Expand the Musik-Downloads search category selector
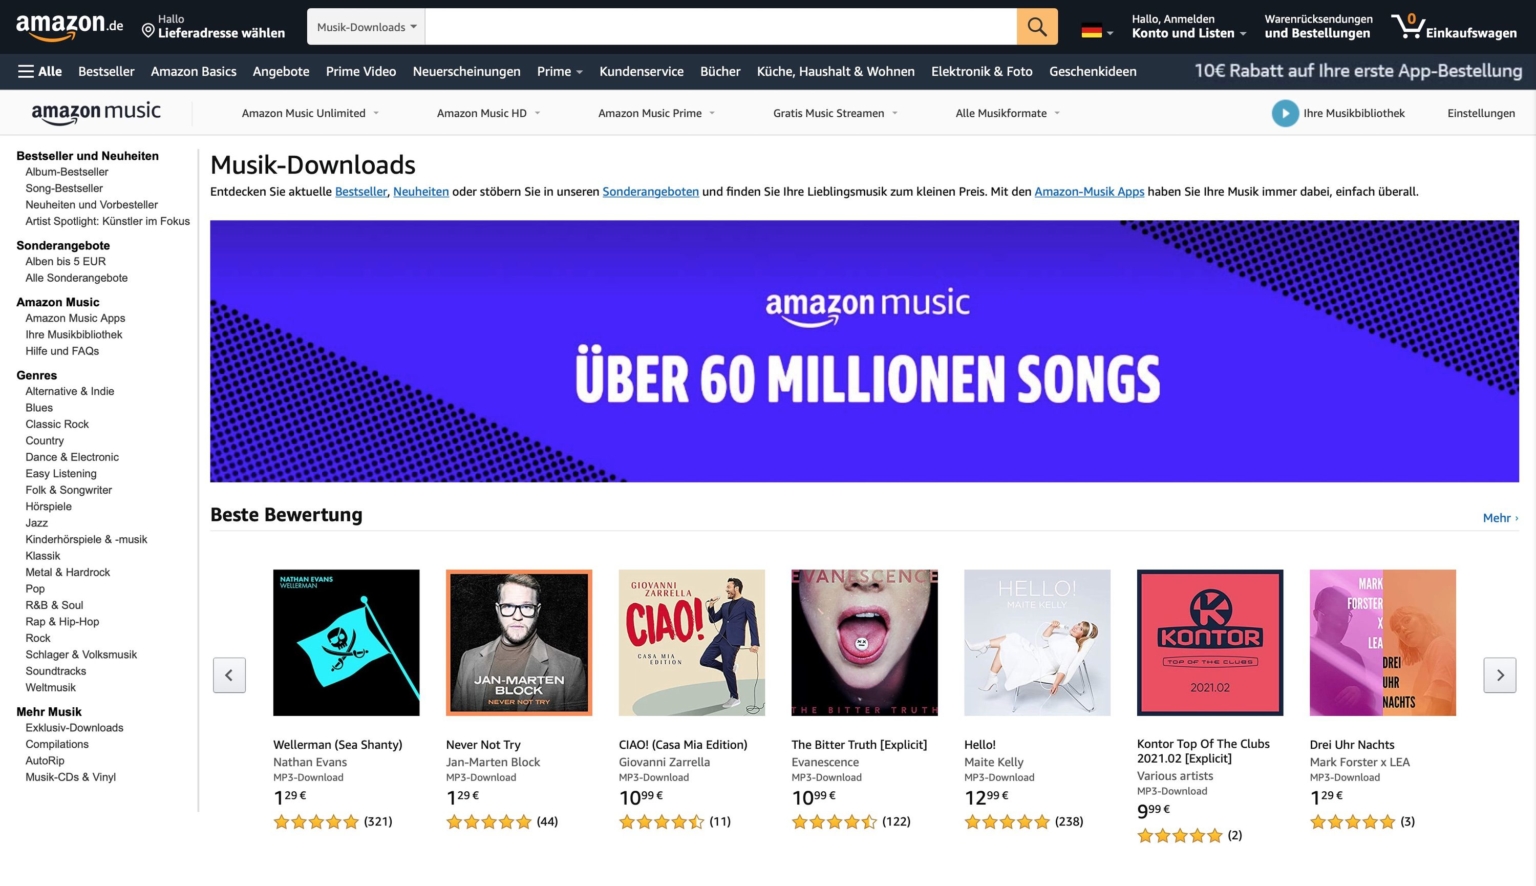 pos(365,27)
